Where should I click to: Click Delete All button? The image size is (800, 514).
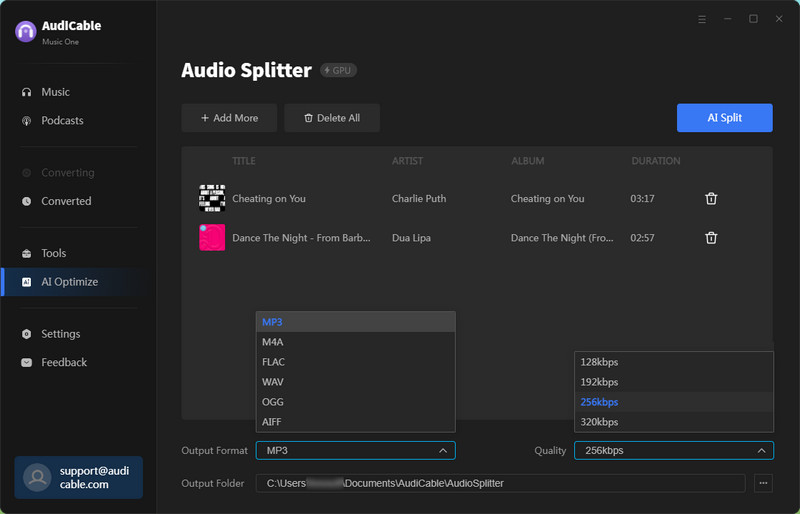click(332, 118)
